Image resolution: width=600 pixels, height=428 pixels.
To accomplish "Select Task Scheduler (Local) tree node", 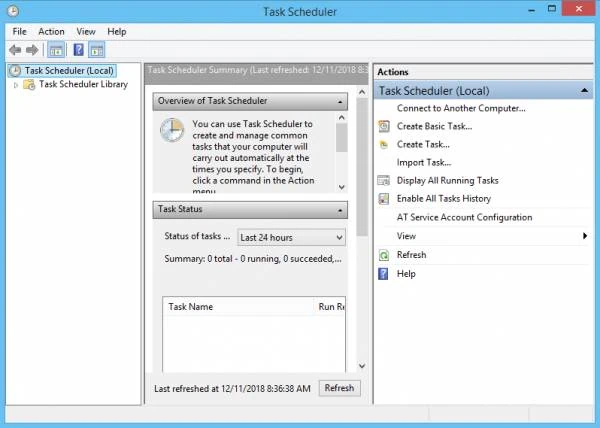I will [69, 71].
